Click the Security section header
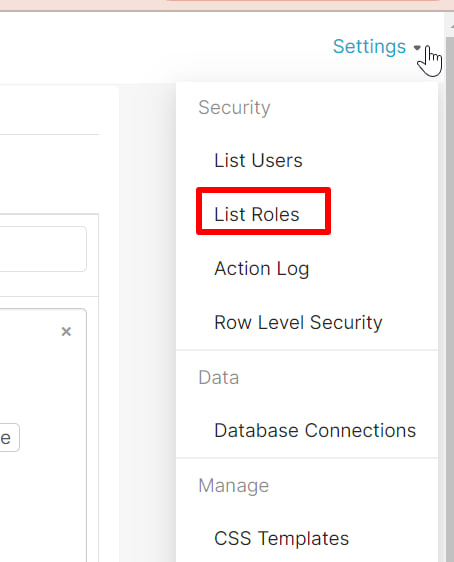 point(234,108)
